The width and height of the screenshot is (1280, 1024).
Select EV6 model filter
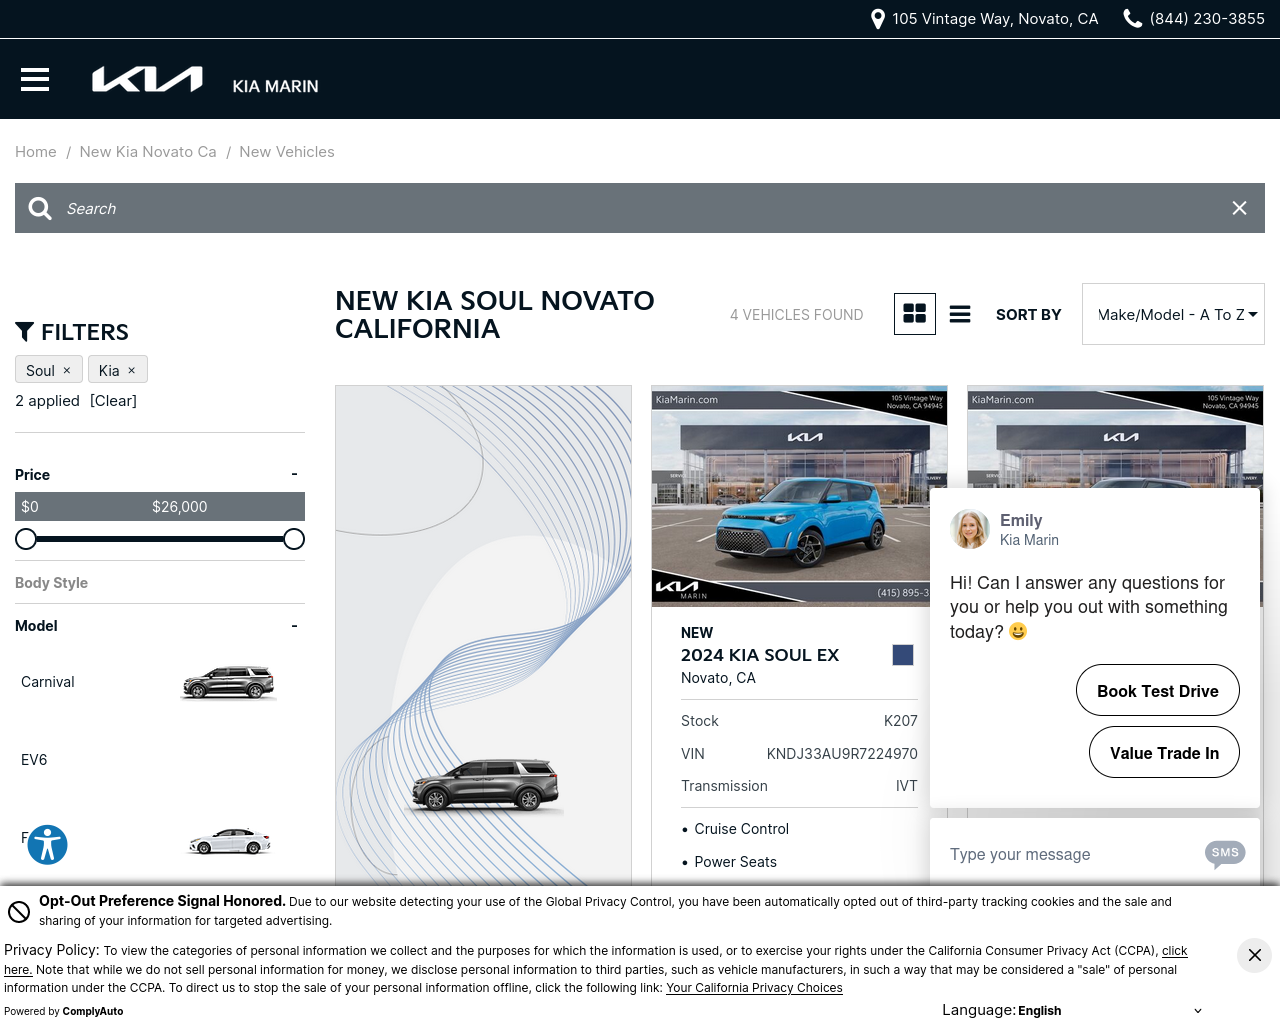(x=34, y=760)
